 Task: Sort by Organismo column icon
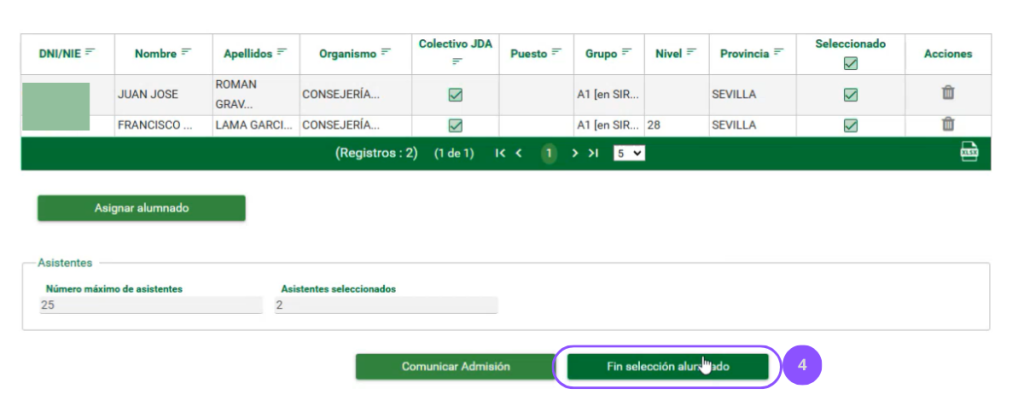click(386, 51)
